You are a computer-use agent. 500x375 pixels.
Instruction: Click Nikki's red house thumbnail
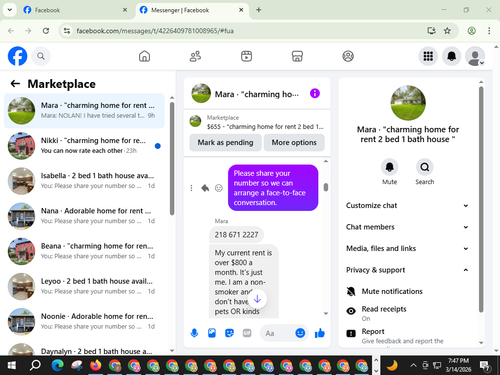coord(21,146)
